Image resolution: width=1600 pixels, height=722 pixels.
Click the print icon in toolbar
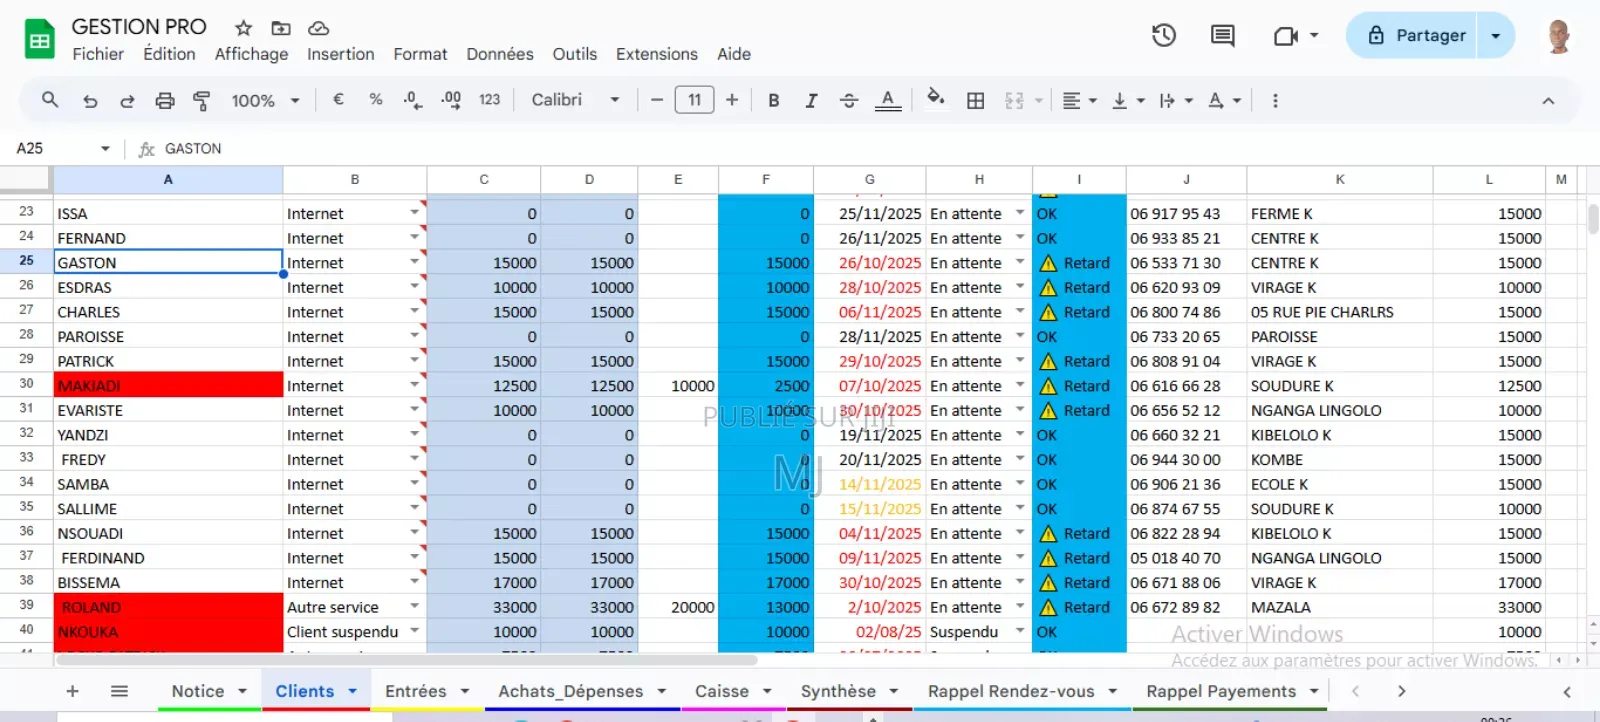click(x=165, y=100)
